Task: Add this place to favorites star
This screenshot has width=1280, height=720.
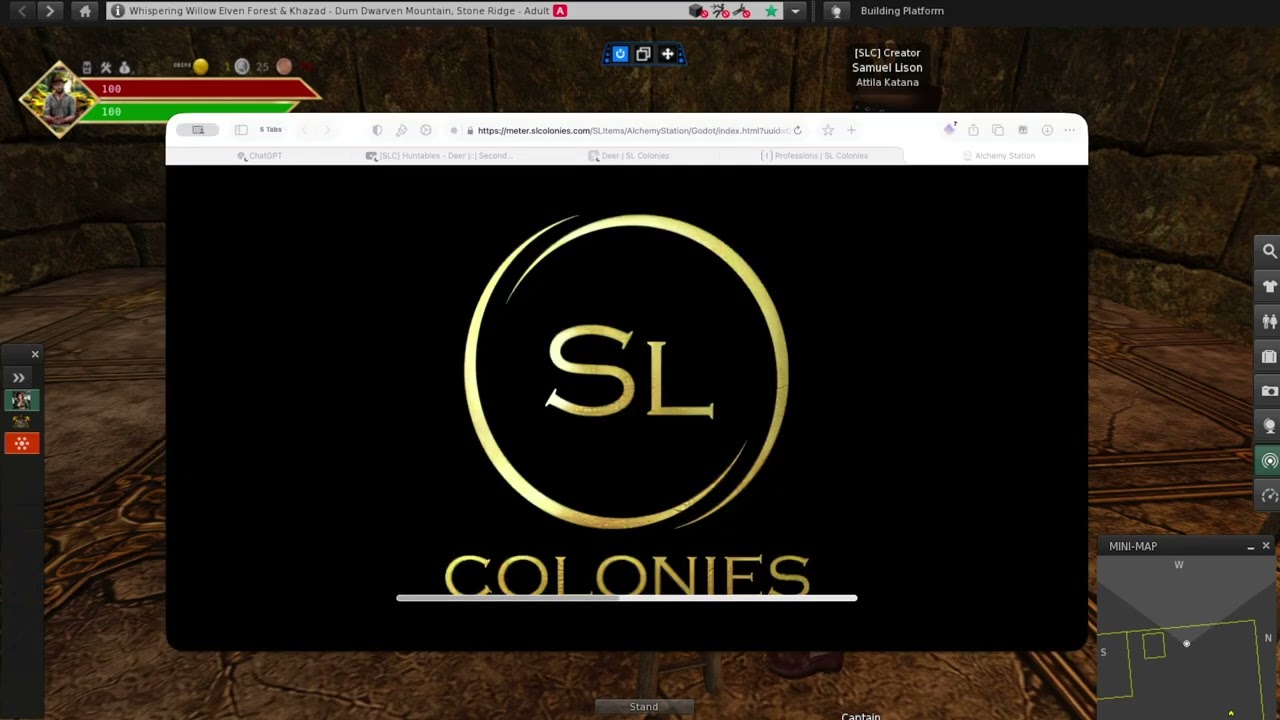Action: click(771, 11)
